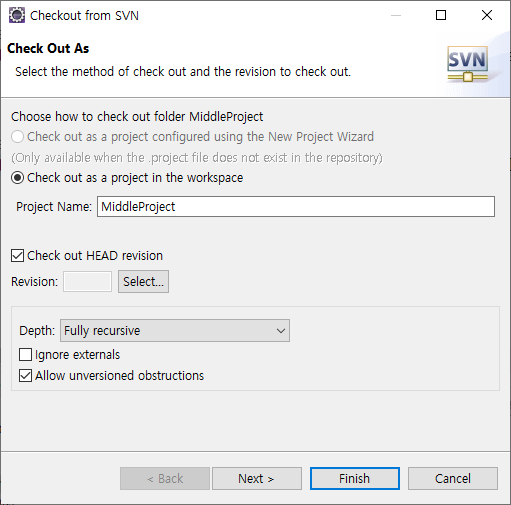Click the Eclipse icon in the title bar
511x505 pixels.
[x=17, y=15]
